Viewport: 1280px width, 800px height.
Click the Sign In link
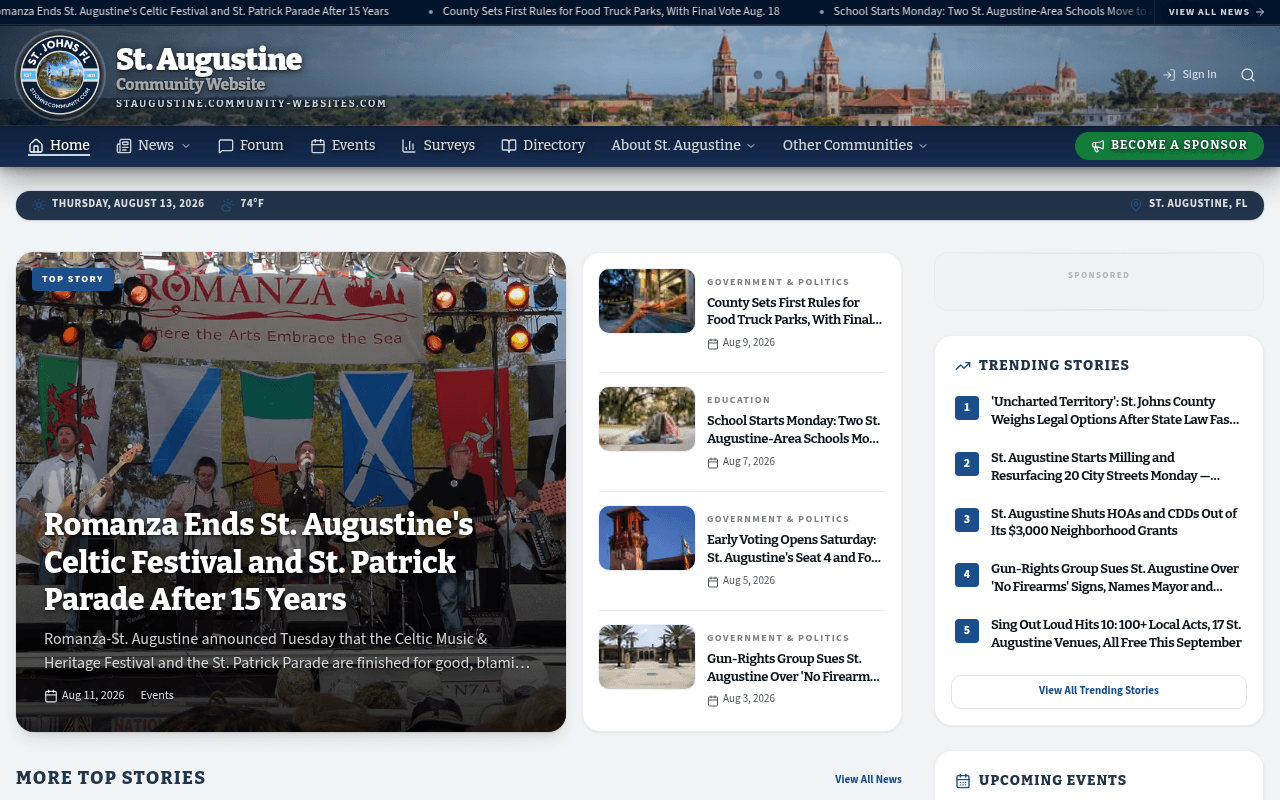pos(1190,75)
